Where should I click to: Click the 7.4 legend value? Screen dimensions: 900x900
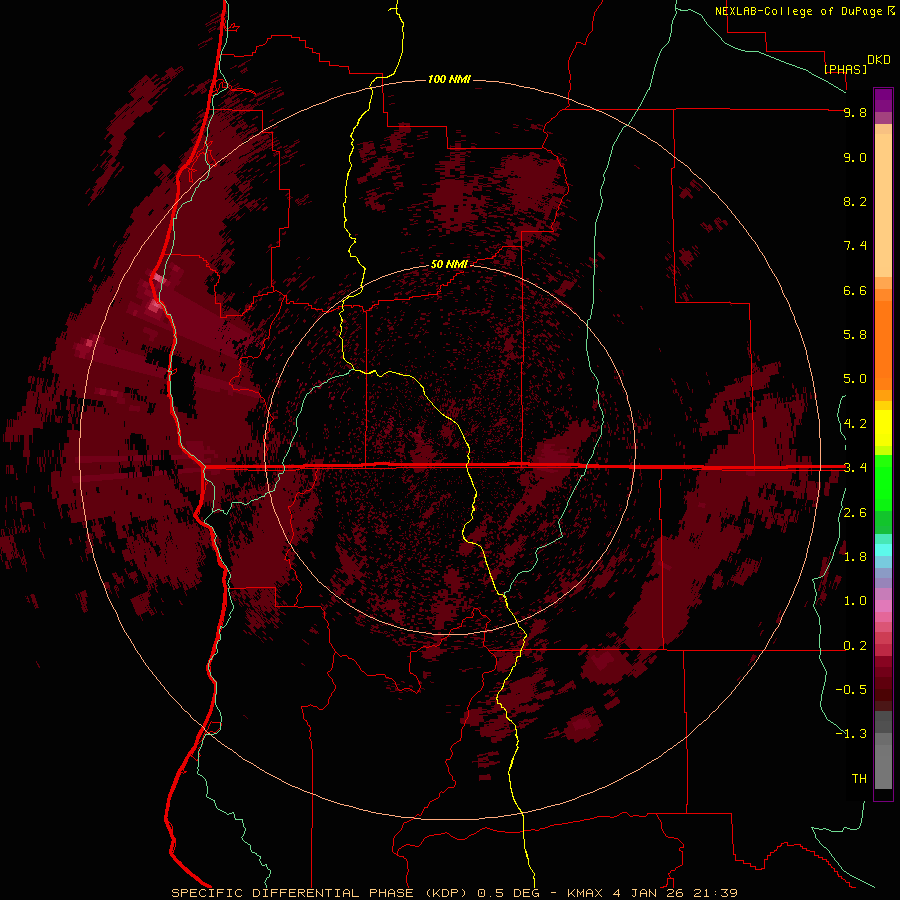pyautogui.click(x=855, y=246)
